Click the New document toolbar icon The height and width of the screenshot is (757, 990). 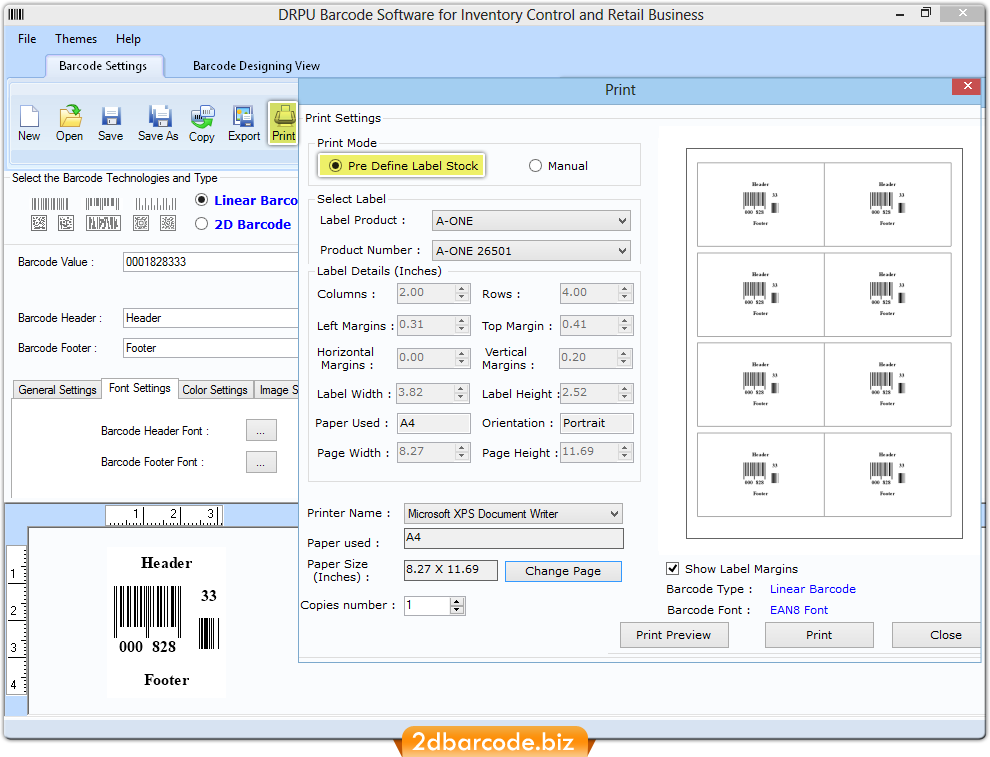[29, 124]
